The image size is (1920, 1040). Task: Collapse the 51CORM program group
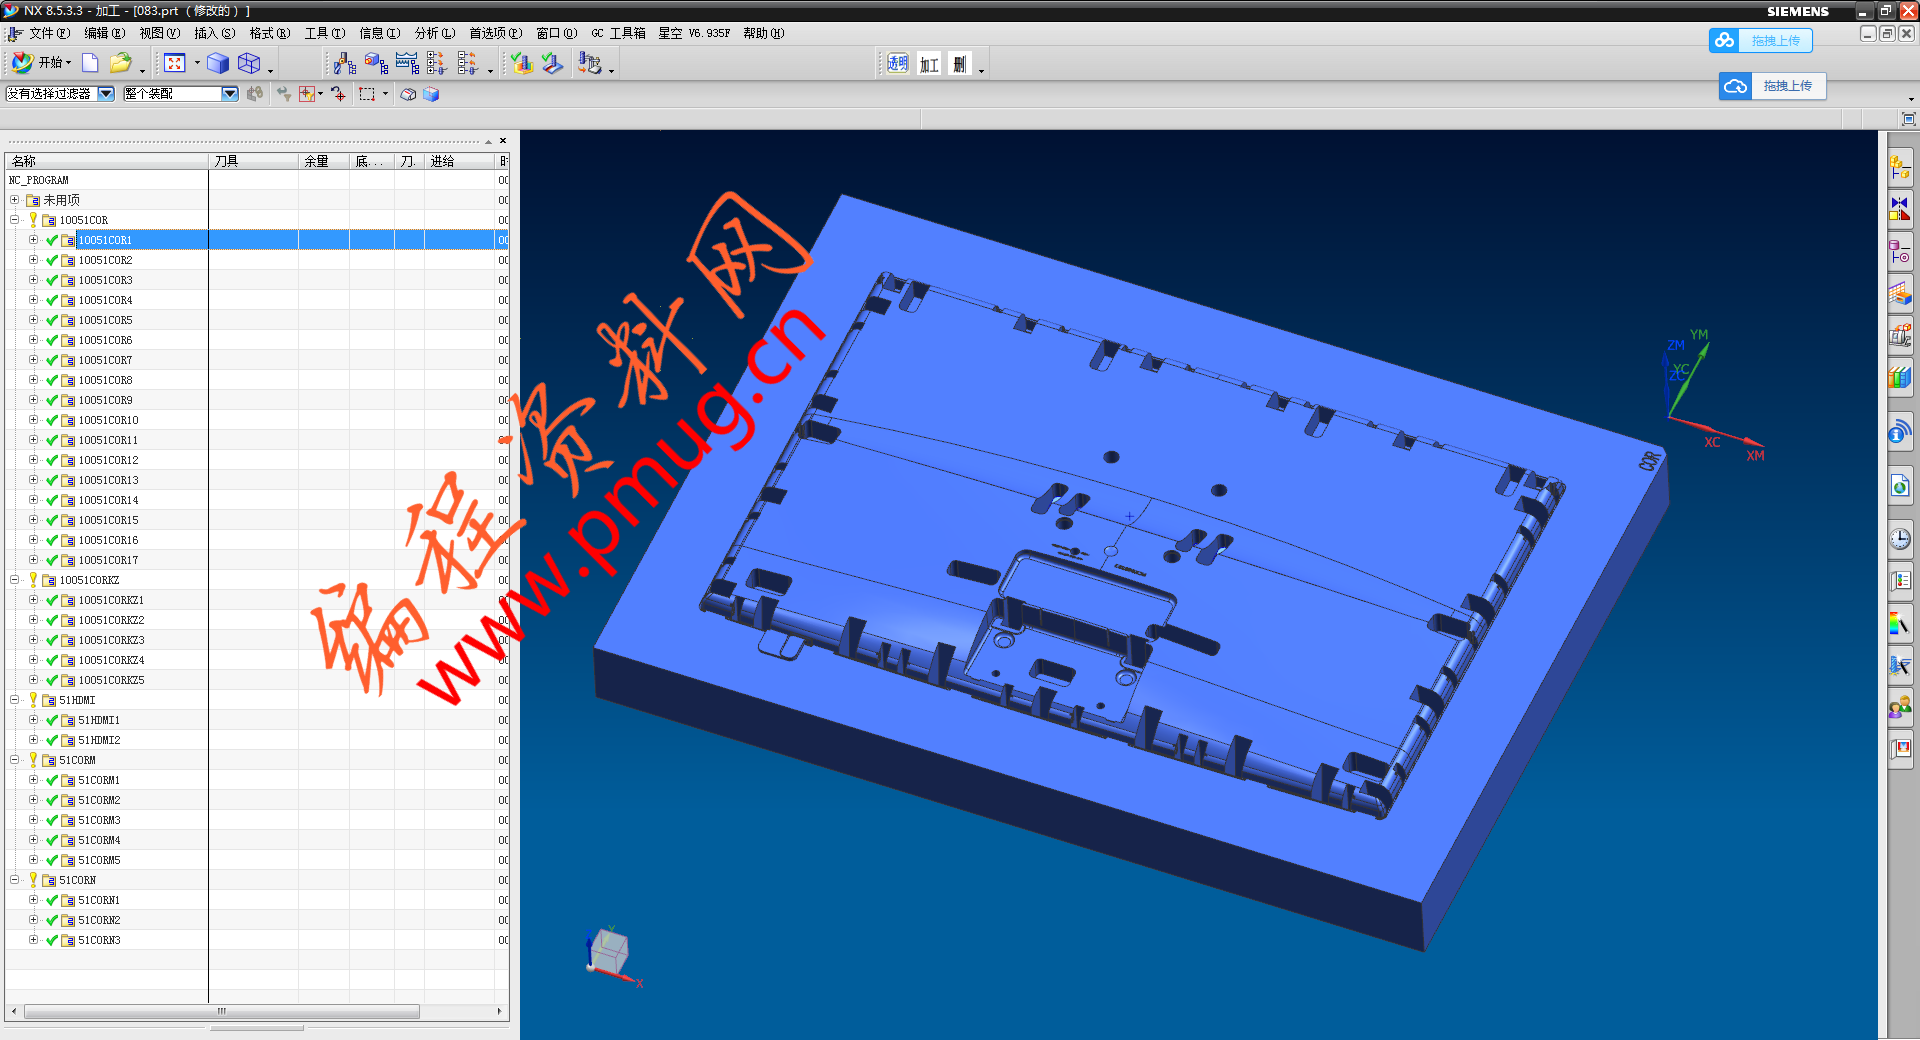pos(15,760)
